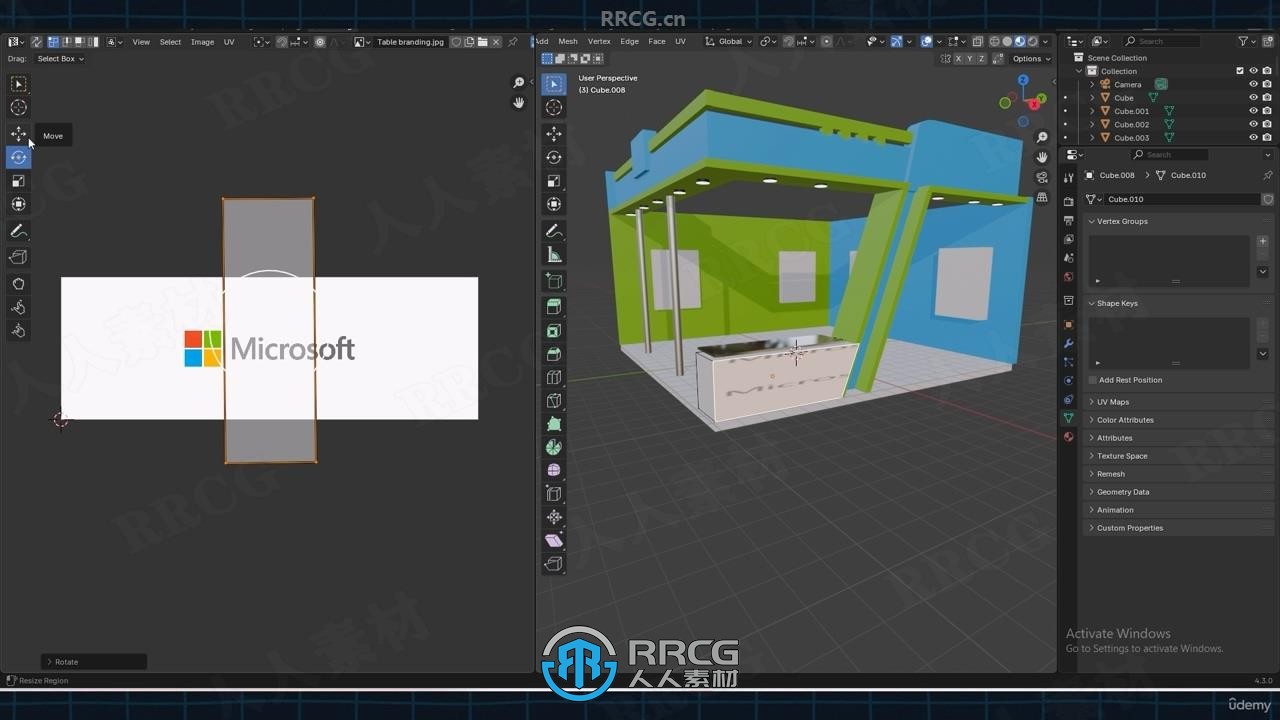Toggle visibility of Cube.001 in outliner
This screenshot has width=1280, height=720.
1253,111
